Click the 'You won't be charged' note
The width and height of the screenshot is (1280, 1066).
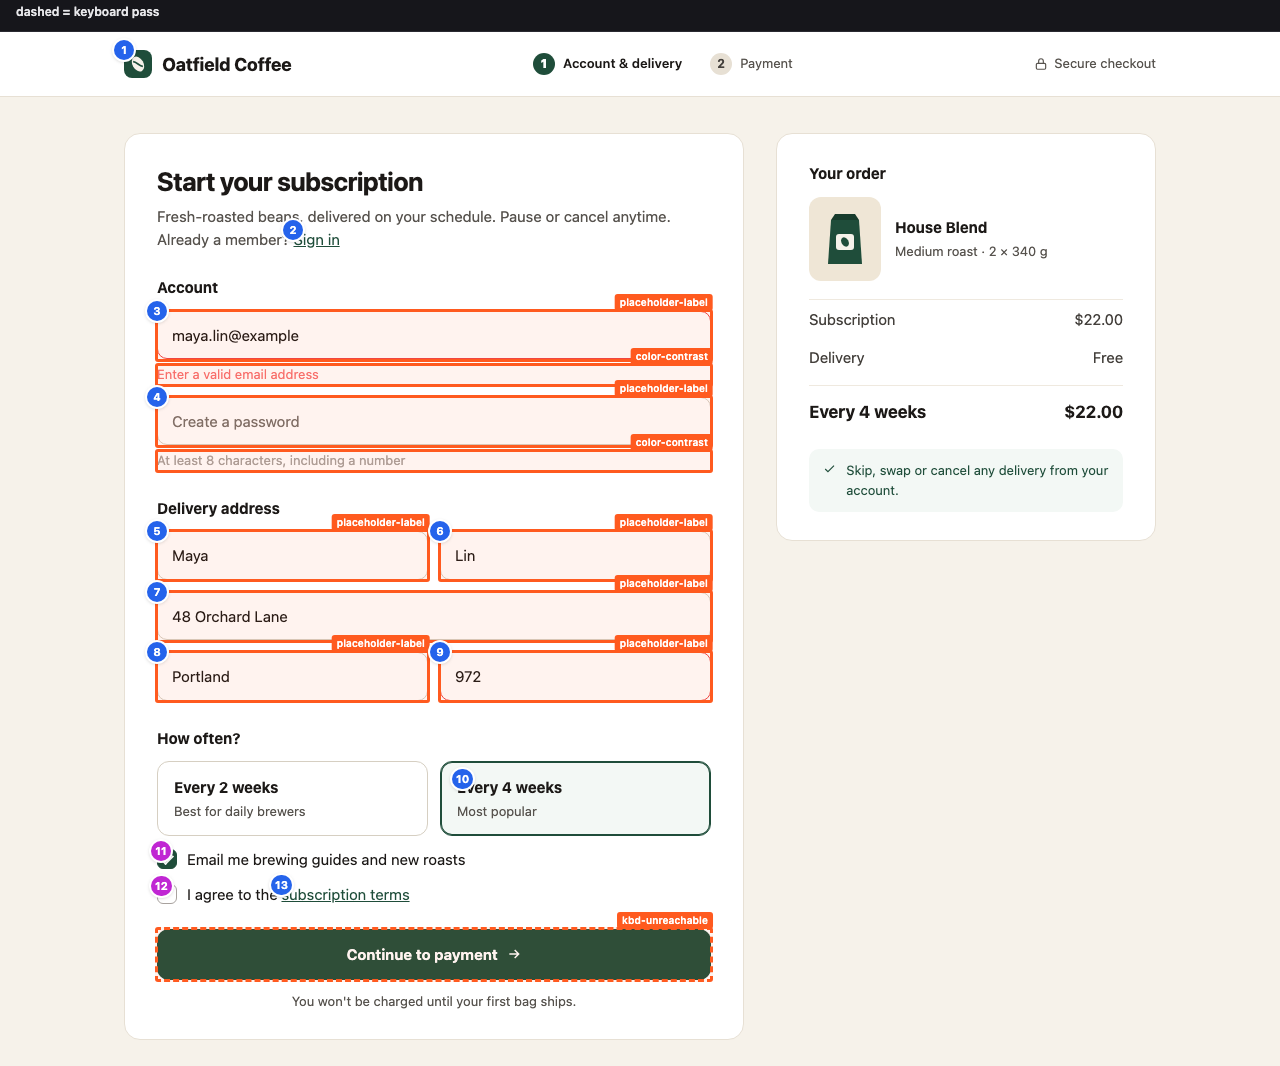(x=434, y=1002)
